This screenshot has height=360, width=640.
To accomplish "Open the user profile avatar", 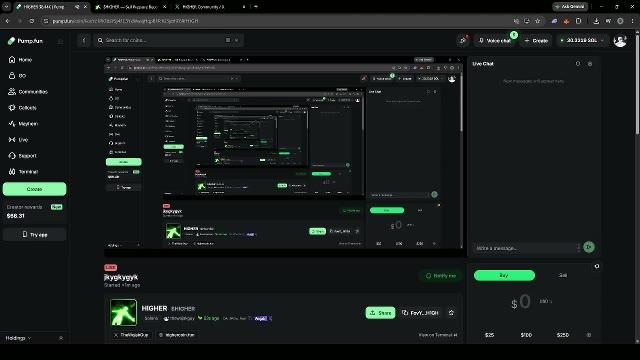I will point(620,40).
